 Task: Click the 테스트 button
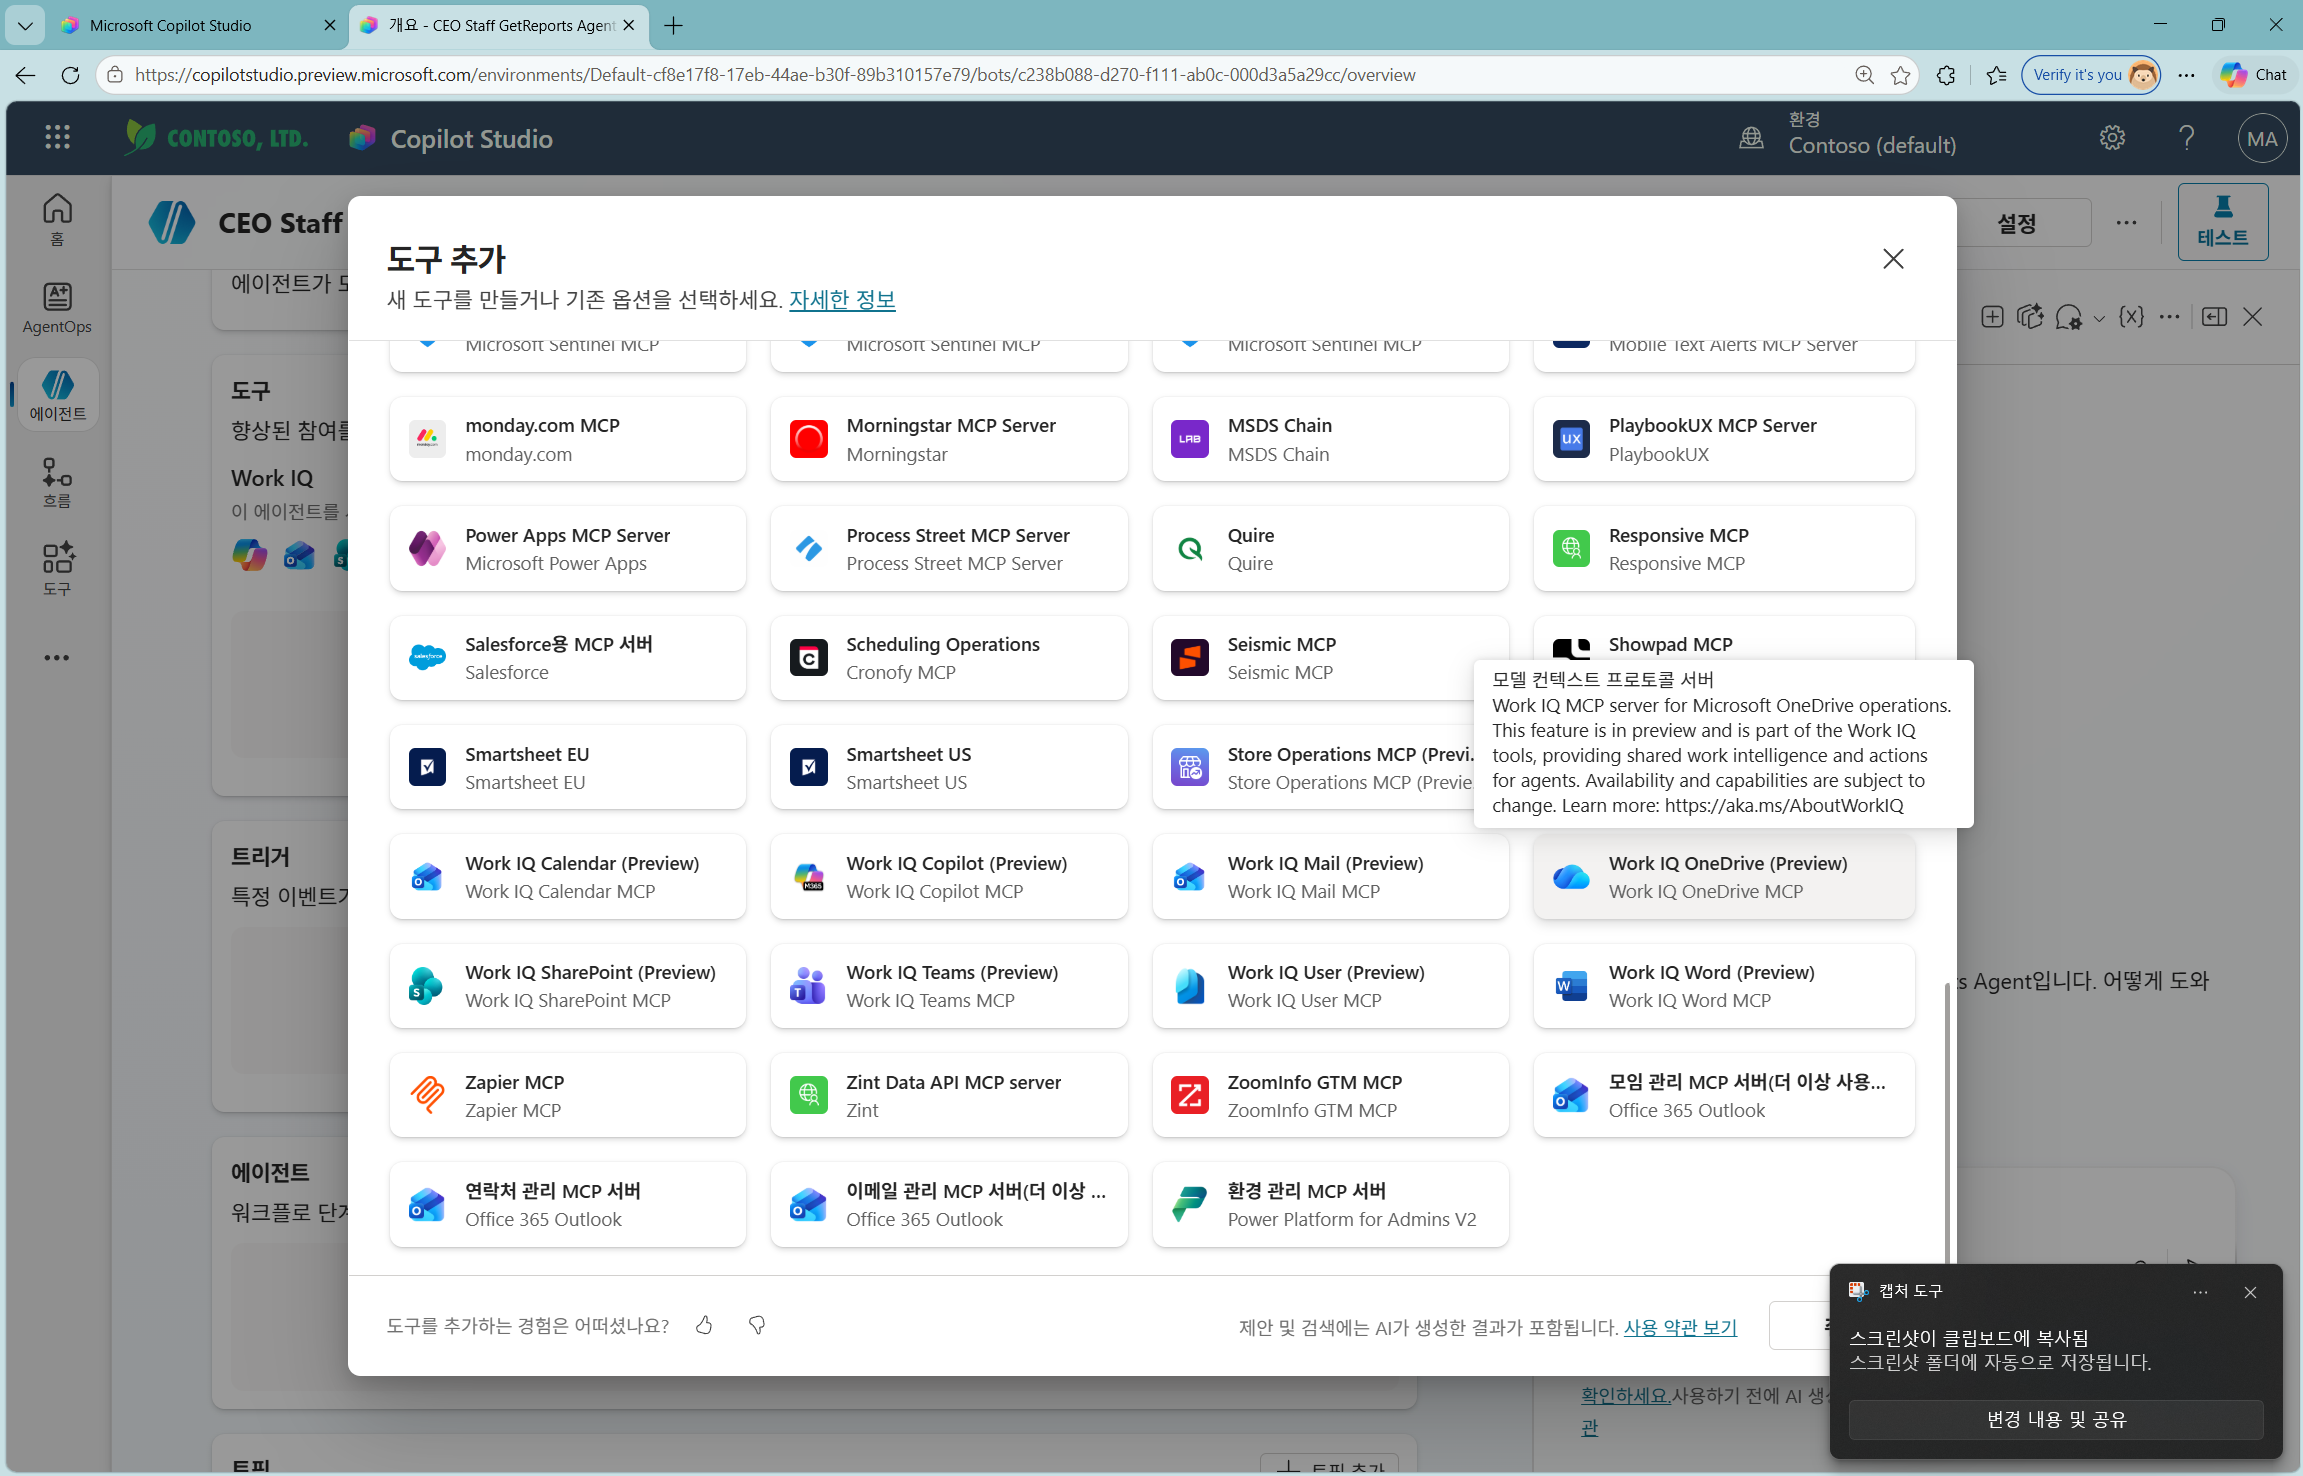click(x=2222, y=222)
